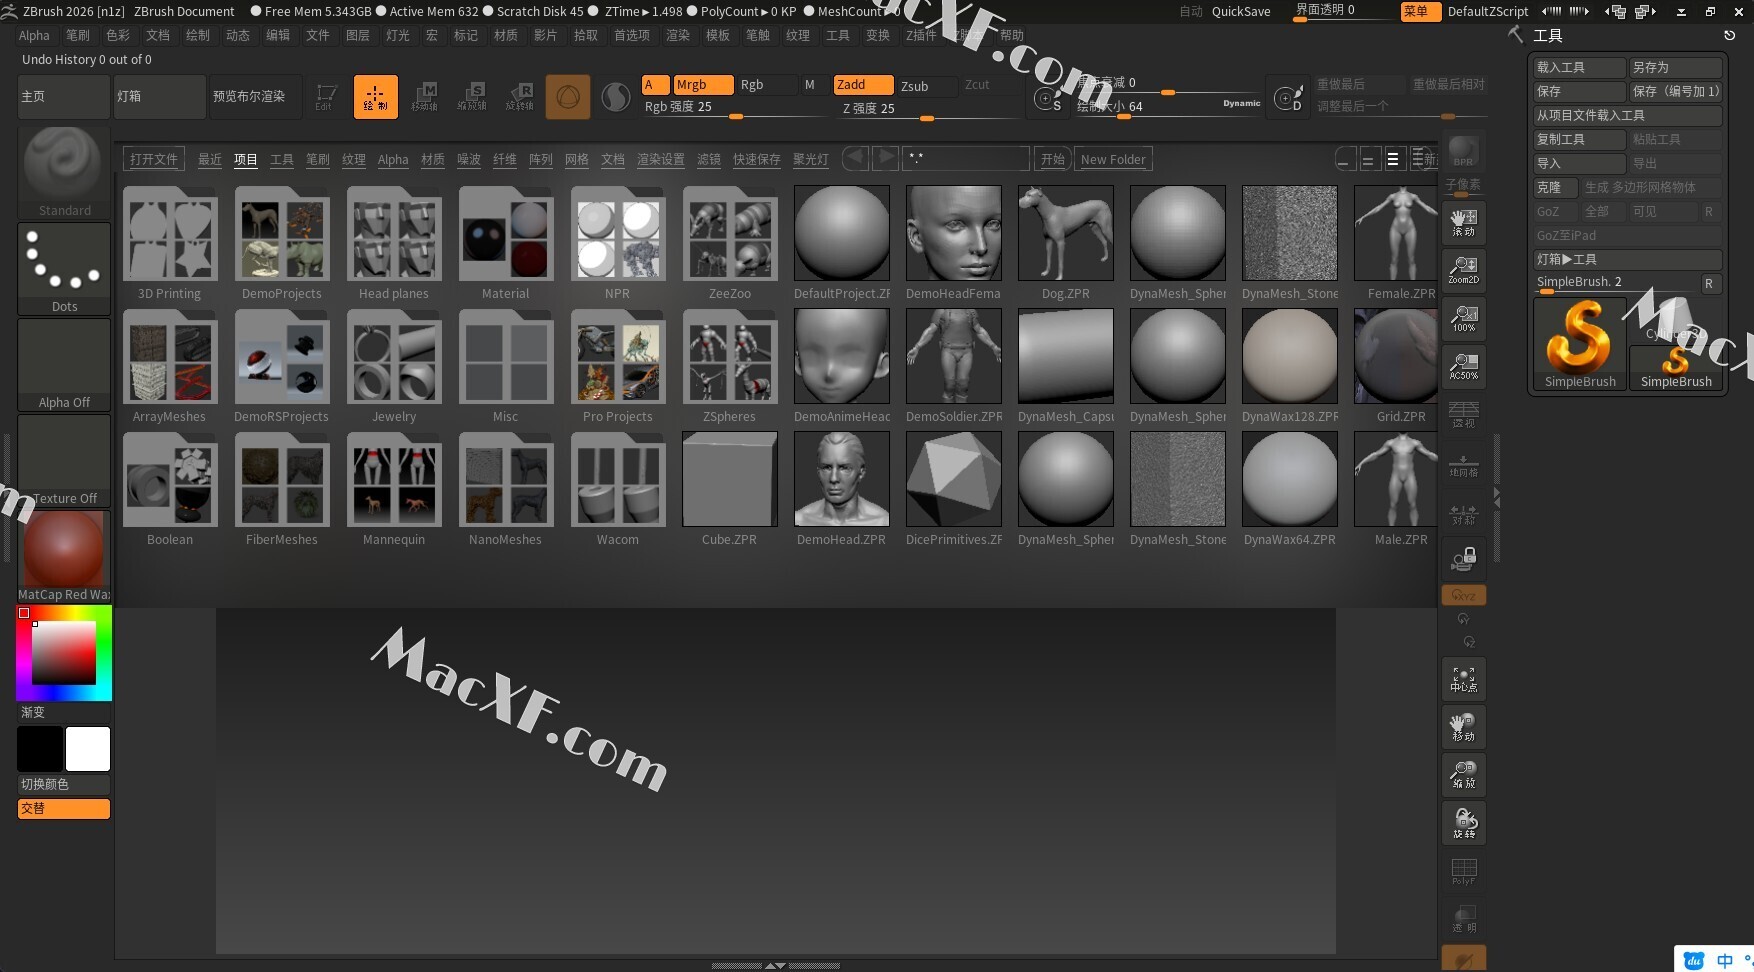Open the Texture Off selector
This screenshot has width=1754, height=972.
tap(64, 460)
